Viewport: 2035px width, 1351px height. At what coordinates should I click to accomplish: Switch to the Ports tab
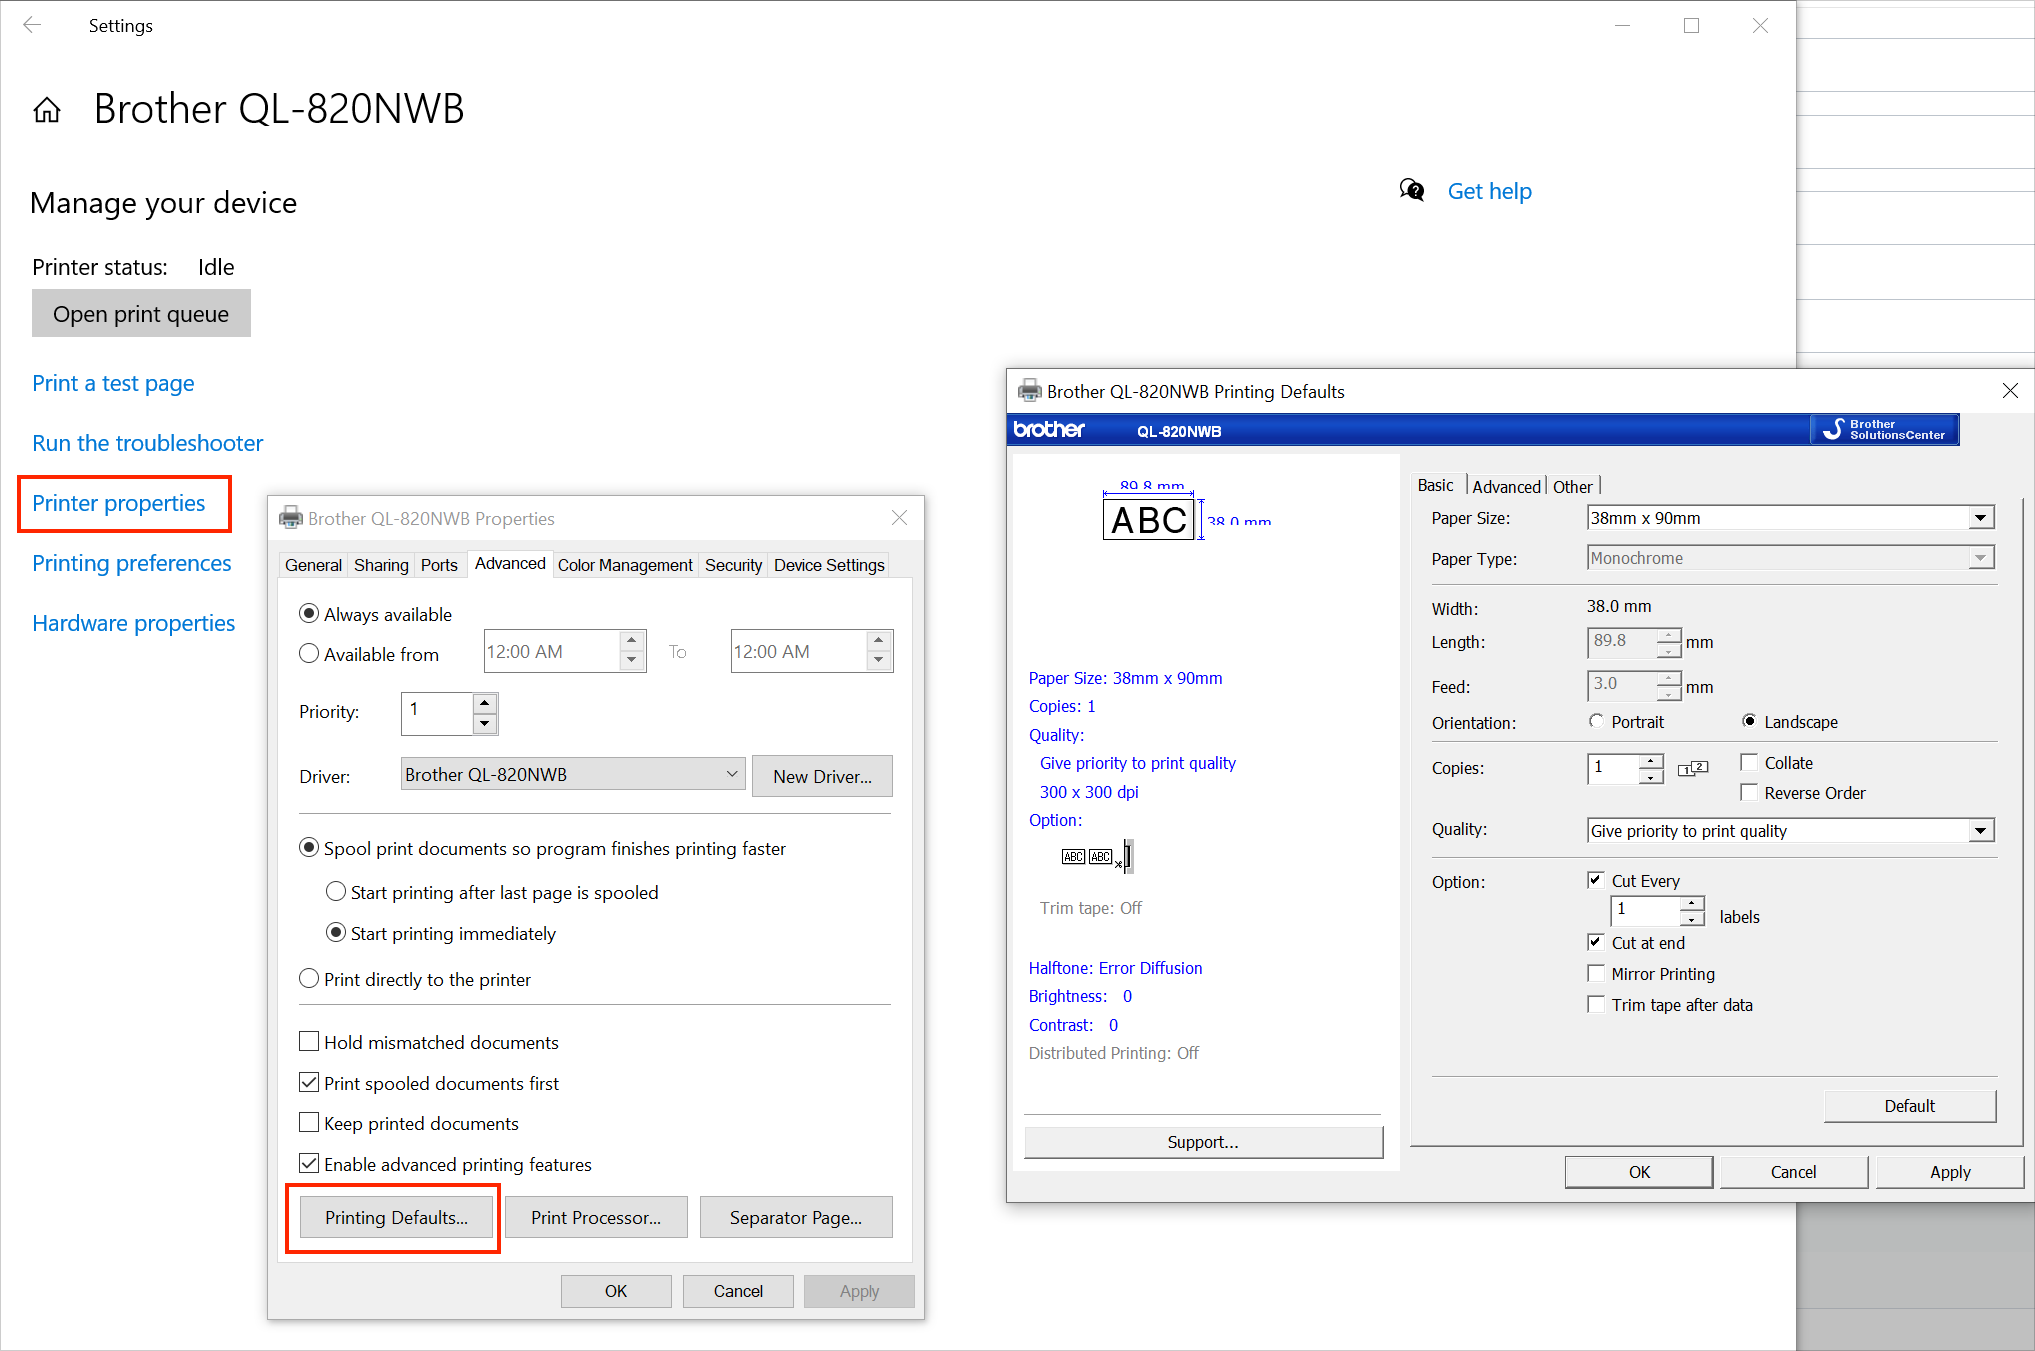pos(439,565)
